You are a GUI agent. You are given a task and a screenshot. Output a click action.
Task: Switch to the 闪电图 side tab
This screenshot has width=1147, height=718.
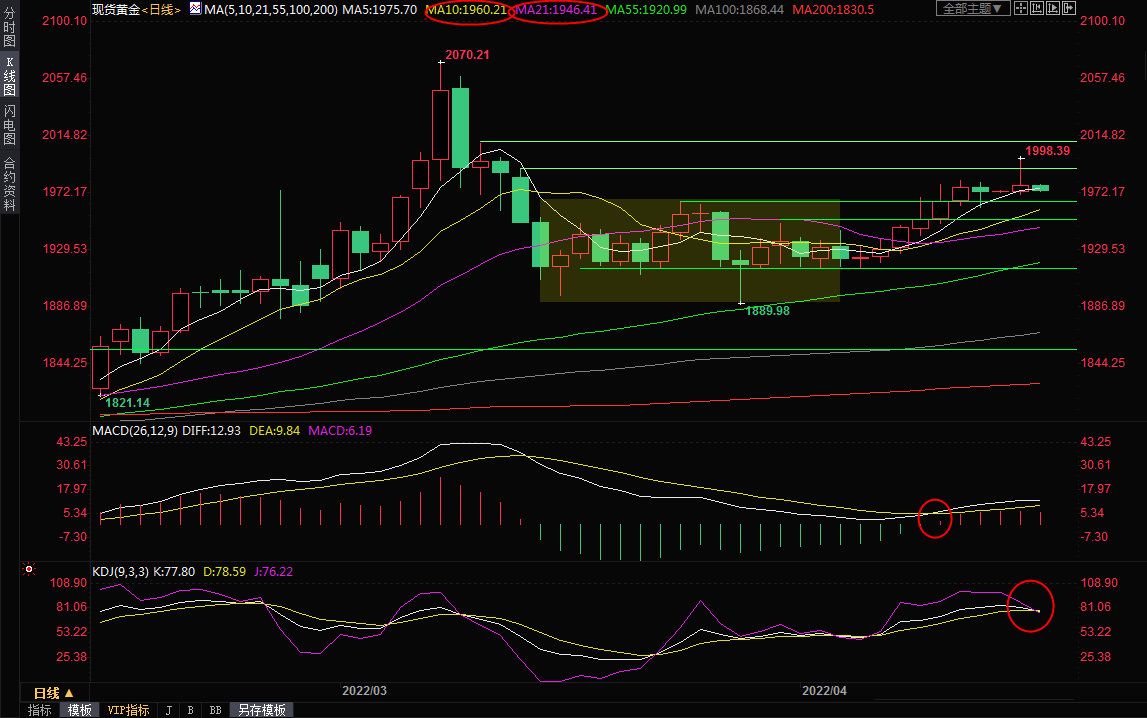point(9,125)
